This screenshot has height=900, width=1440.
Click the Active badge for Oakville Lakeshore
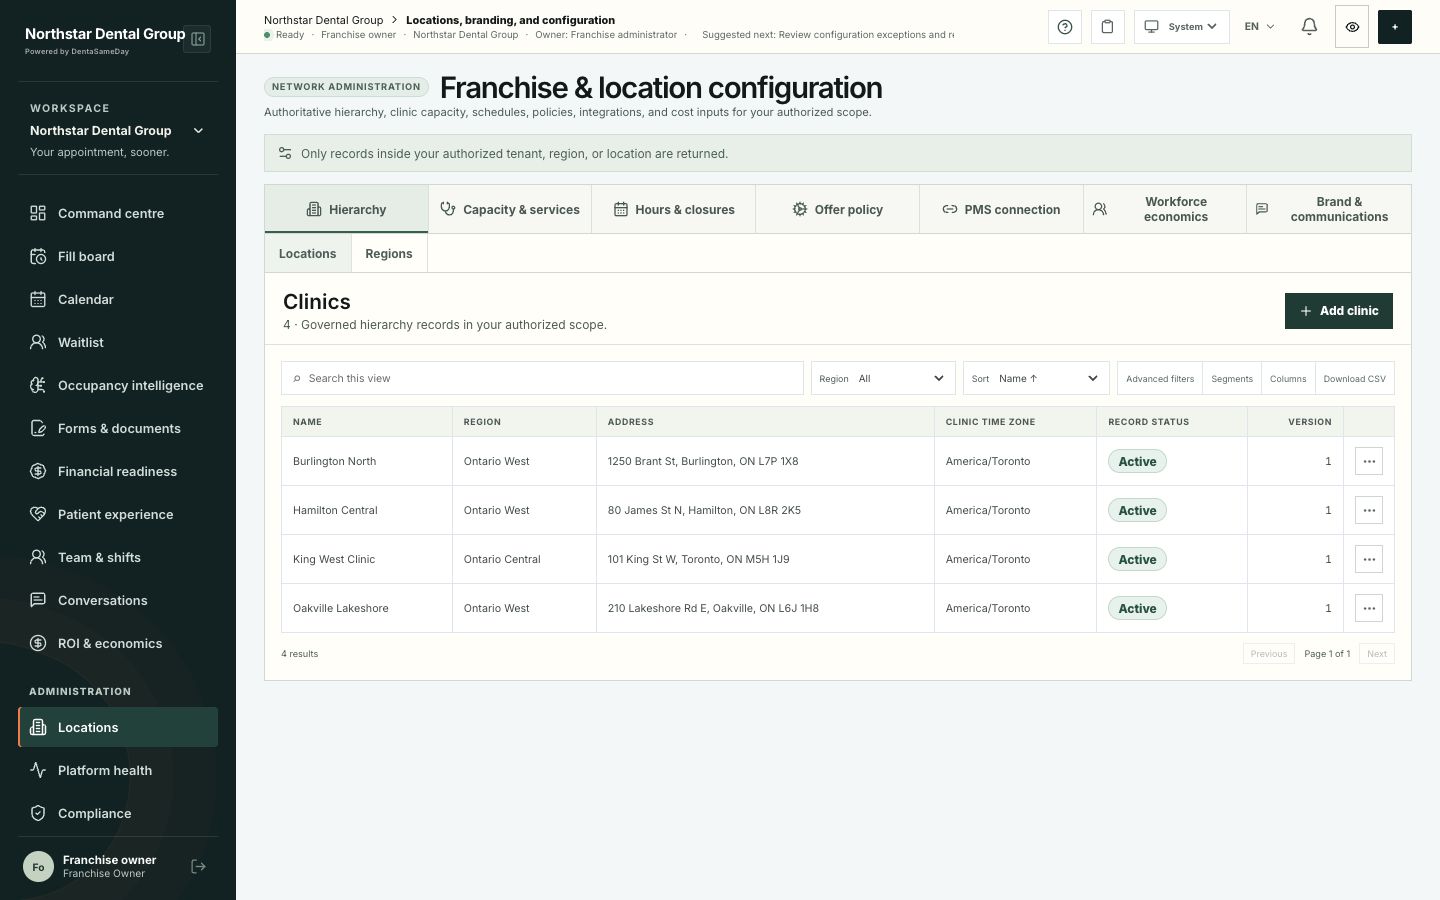click(x=1137, y=608)
